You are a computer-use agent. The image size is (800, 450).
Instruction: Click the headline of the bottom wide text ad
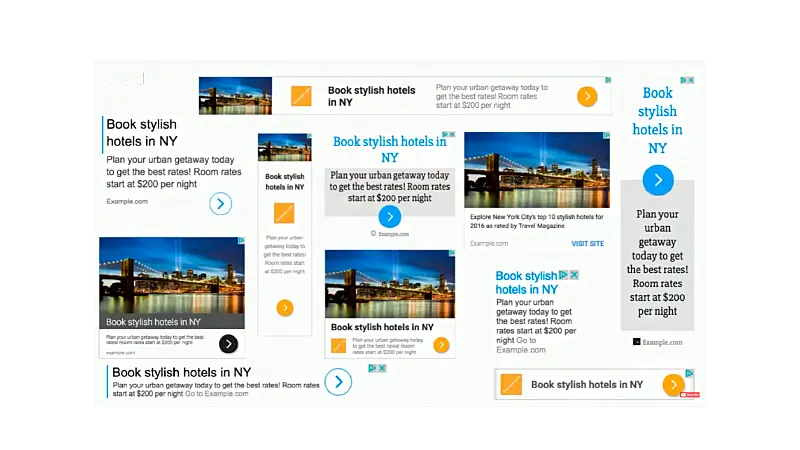click(x=182, y=372)
